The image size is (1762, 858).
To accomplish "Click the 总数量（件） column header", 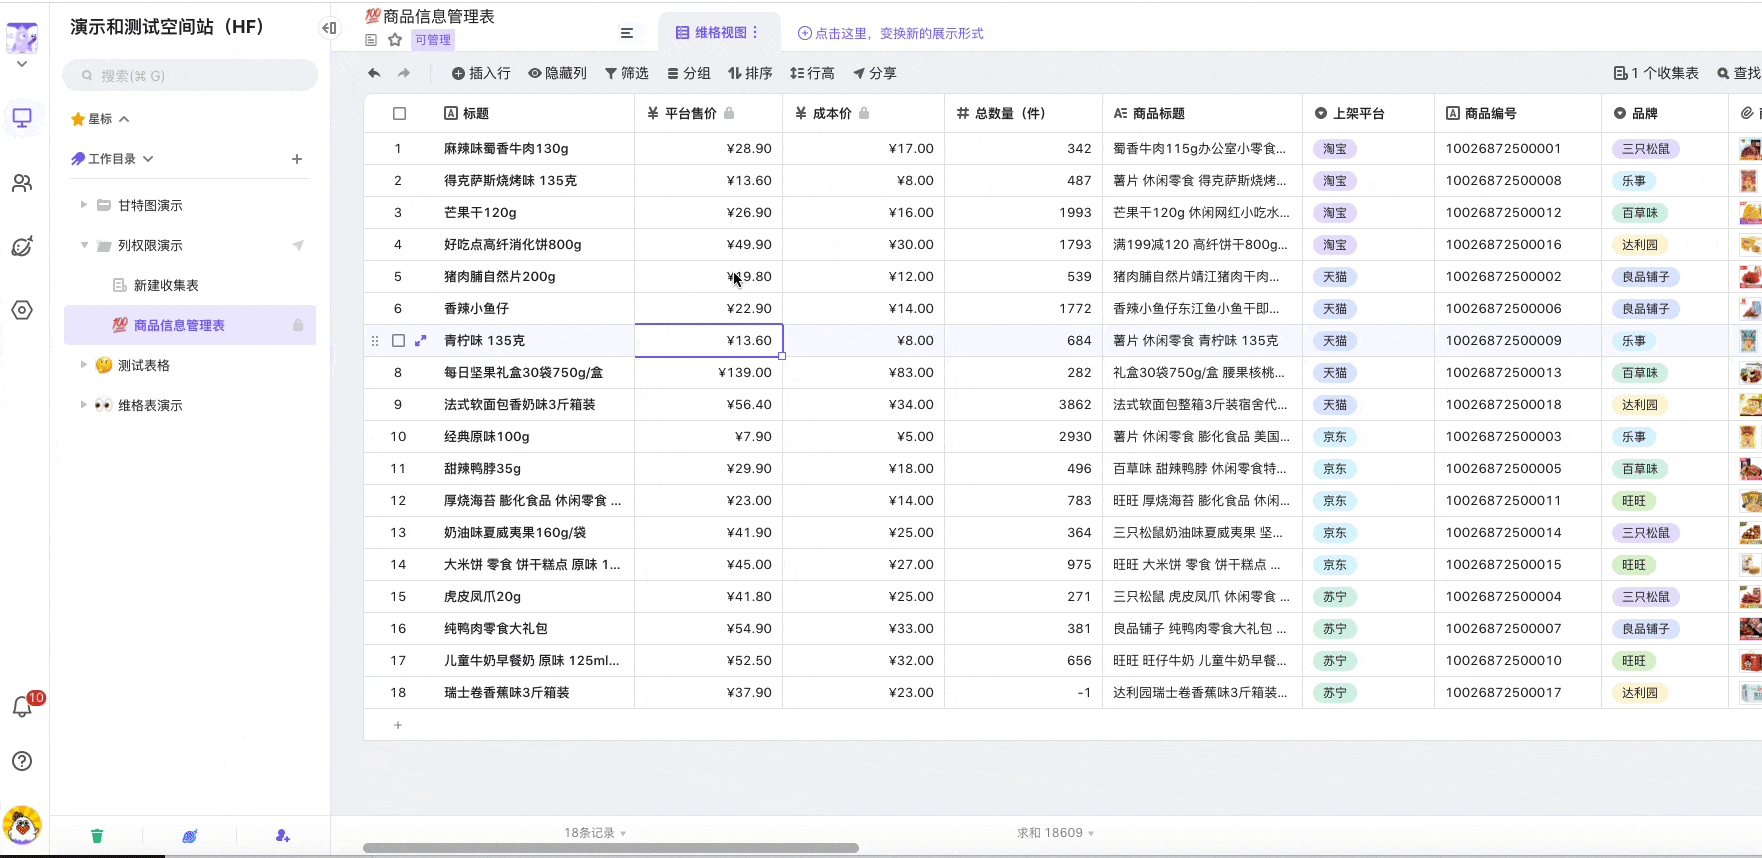I will (x=1023, y=113).
